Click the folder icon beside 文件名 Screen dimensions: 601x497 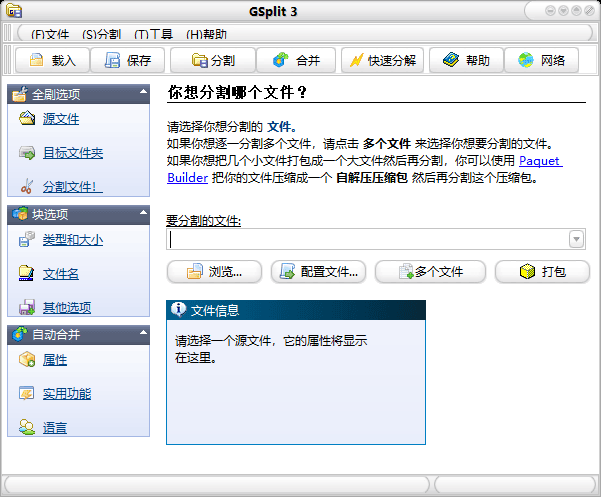tap(26, 273)
